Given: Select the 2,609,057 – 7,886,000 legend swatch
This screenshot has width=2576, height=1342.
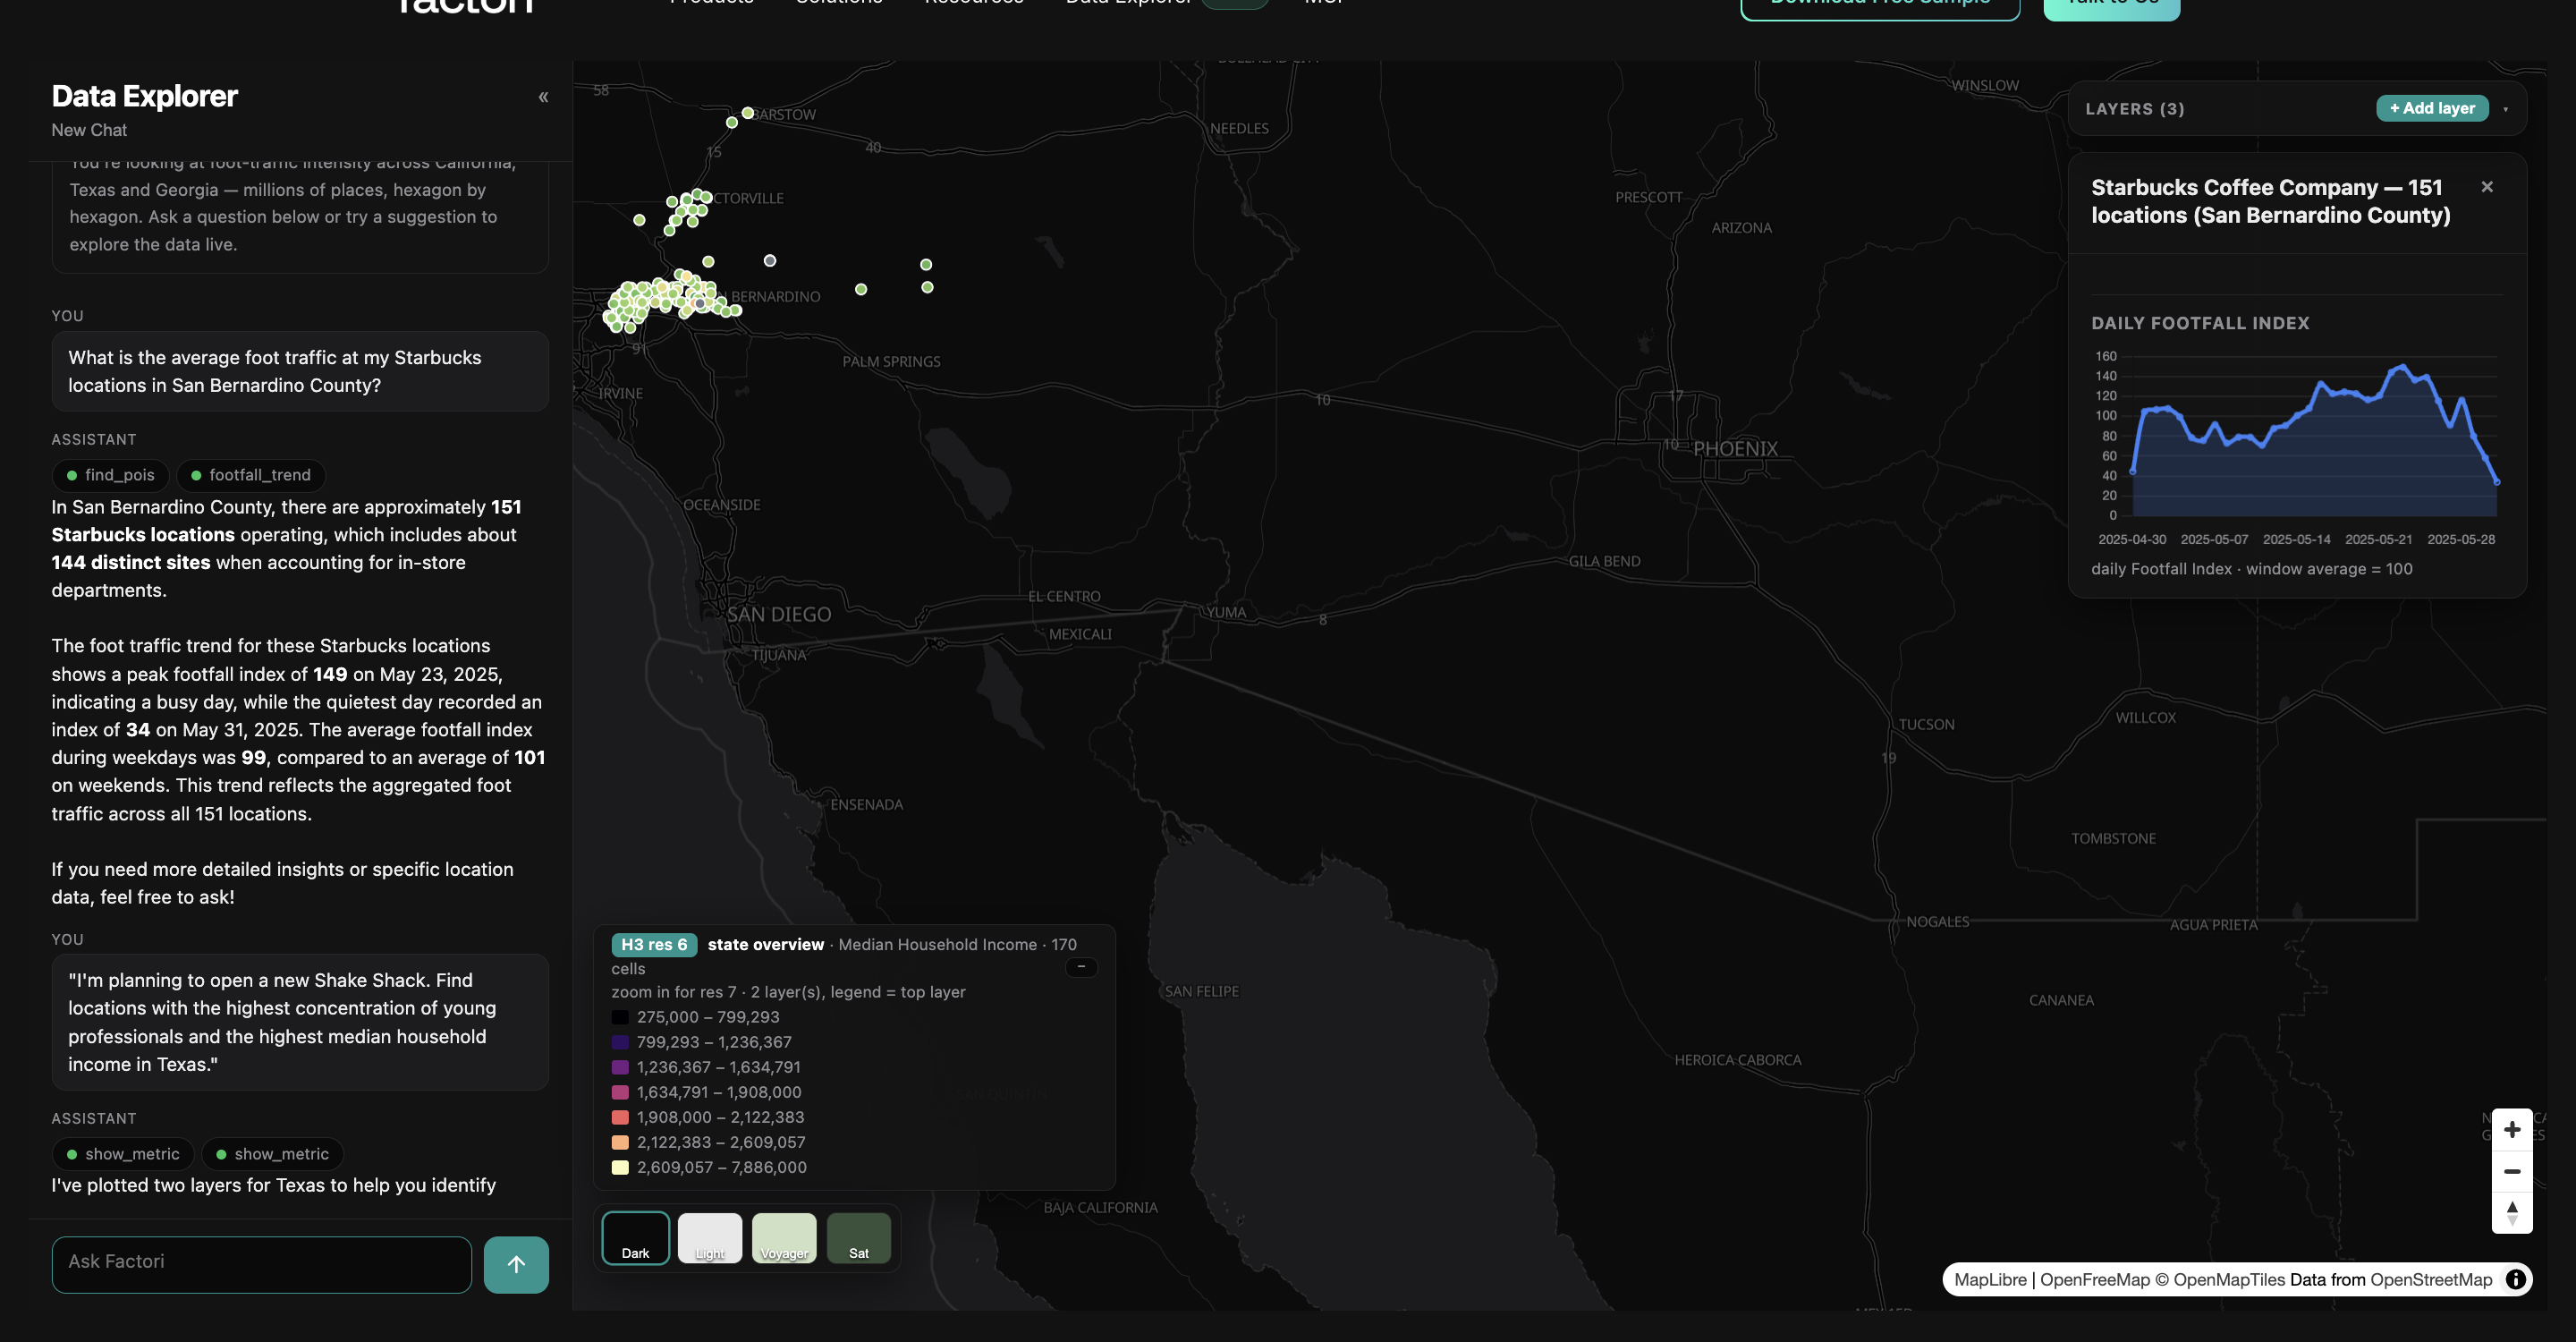Looking at the screenshot, I should coord(620,1167).
